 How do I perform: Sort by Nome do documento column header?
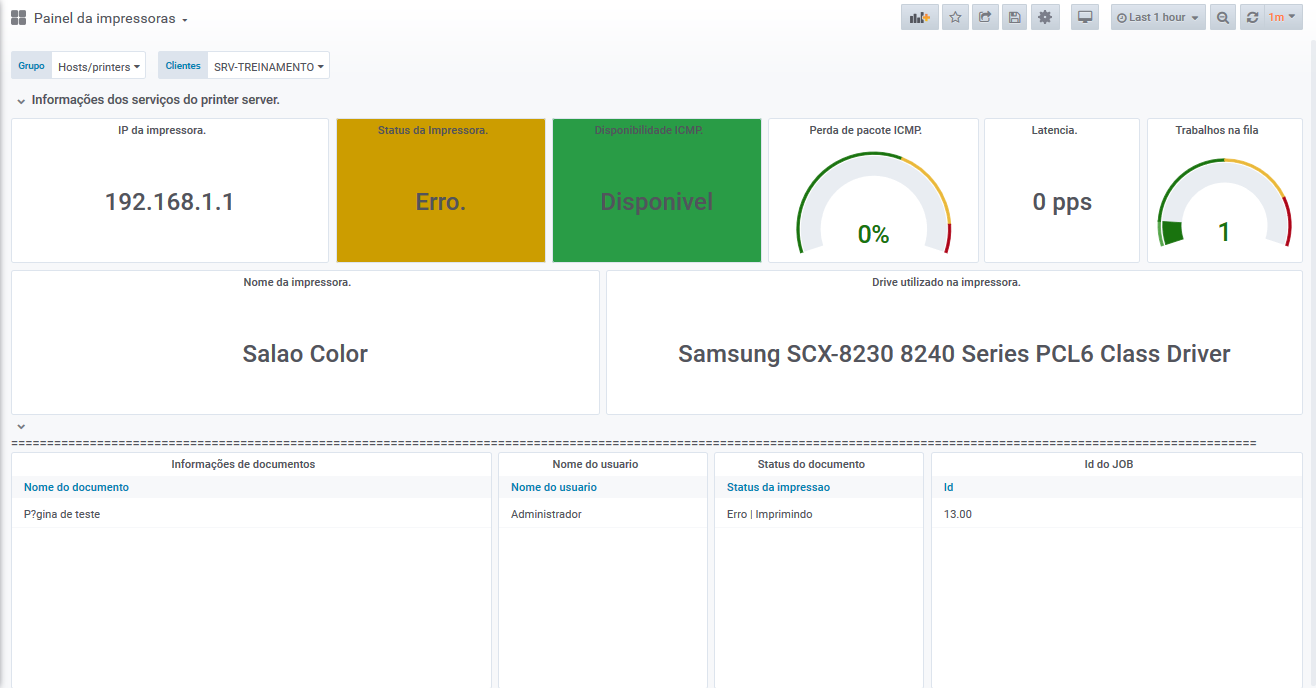point(76,487)
